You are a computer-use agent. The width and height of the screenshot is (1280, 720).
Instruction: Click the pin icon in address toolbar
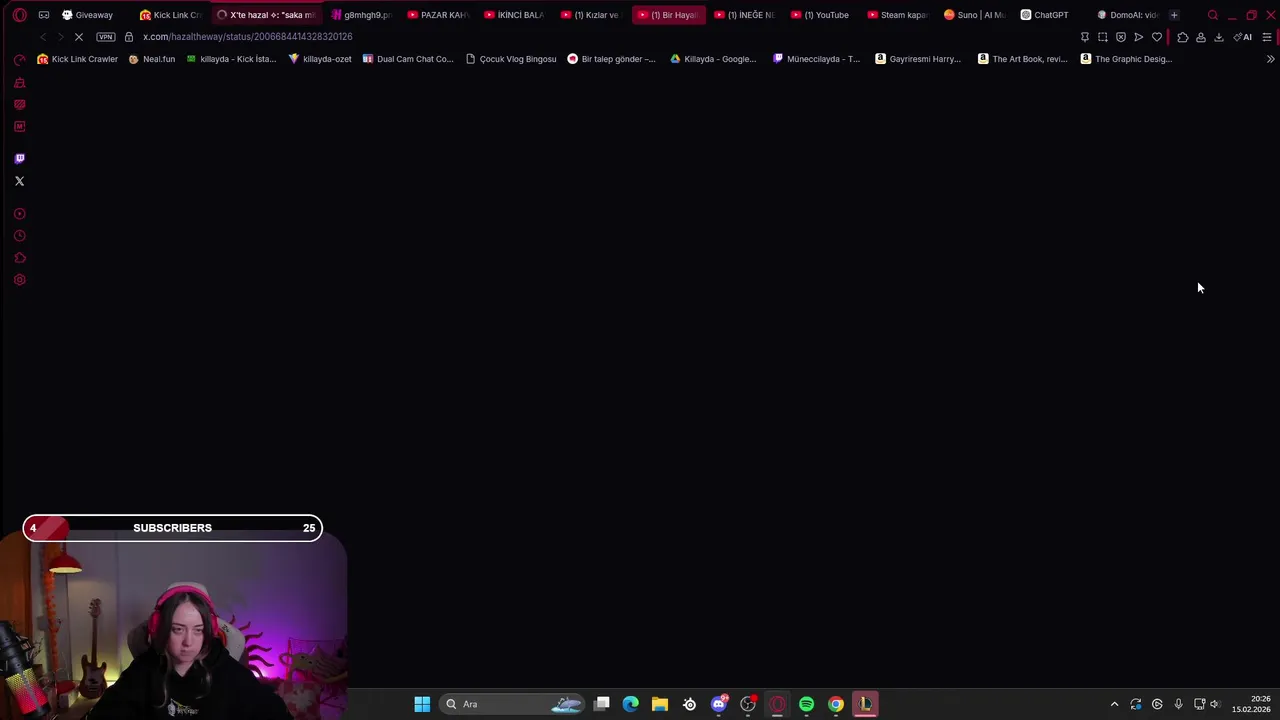click(1085, 37)
